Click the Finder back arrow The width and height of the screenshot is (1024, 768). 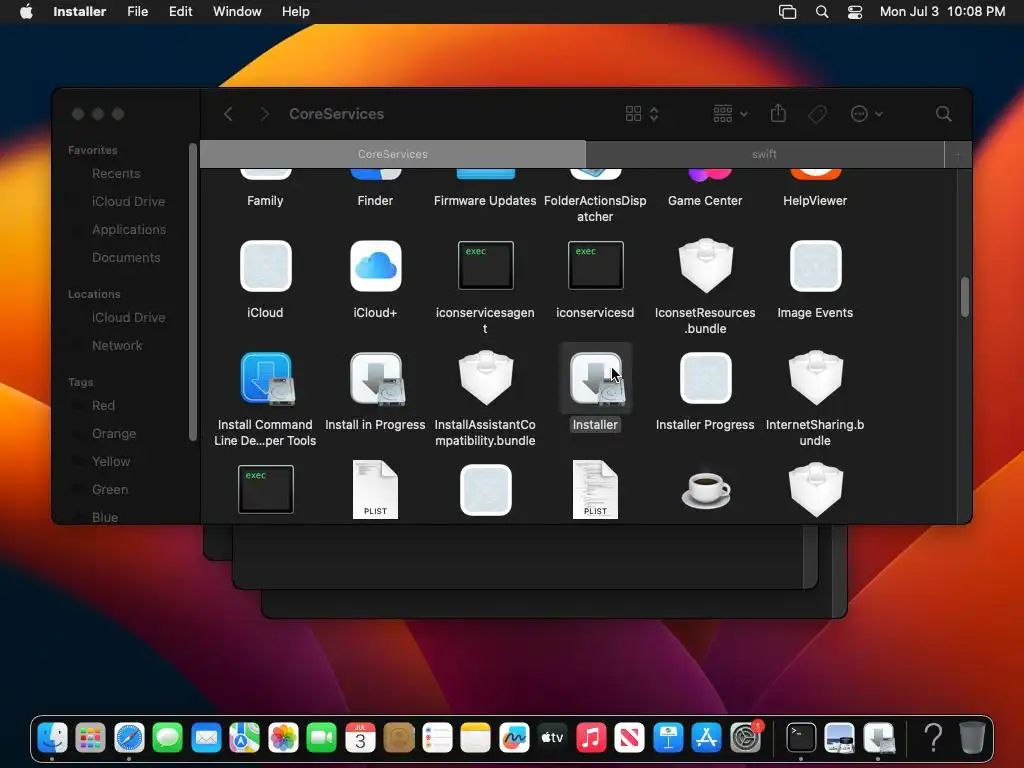pos(228,114)
